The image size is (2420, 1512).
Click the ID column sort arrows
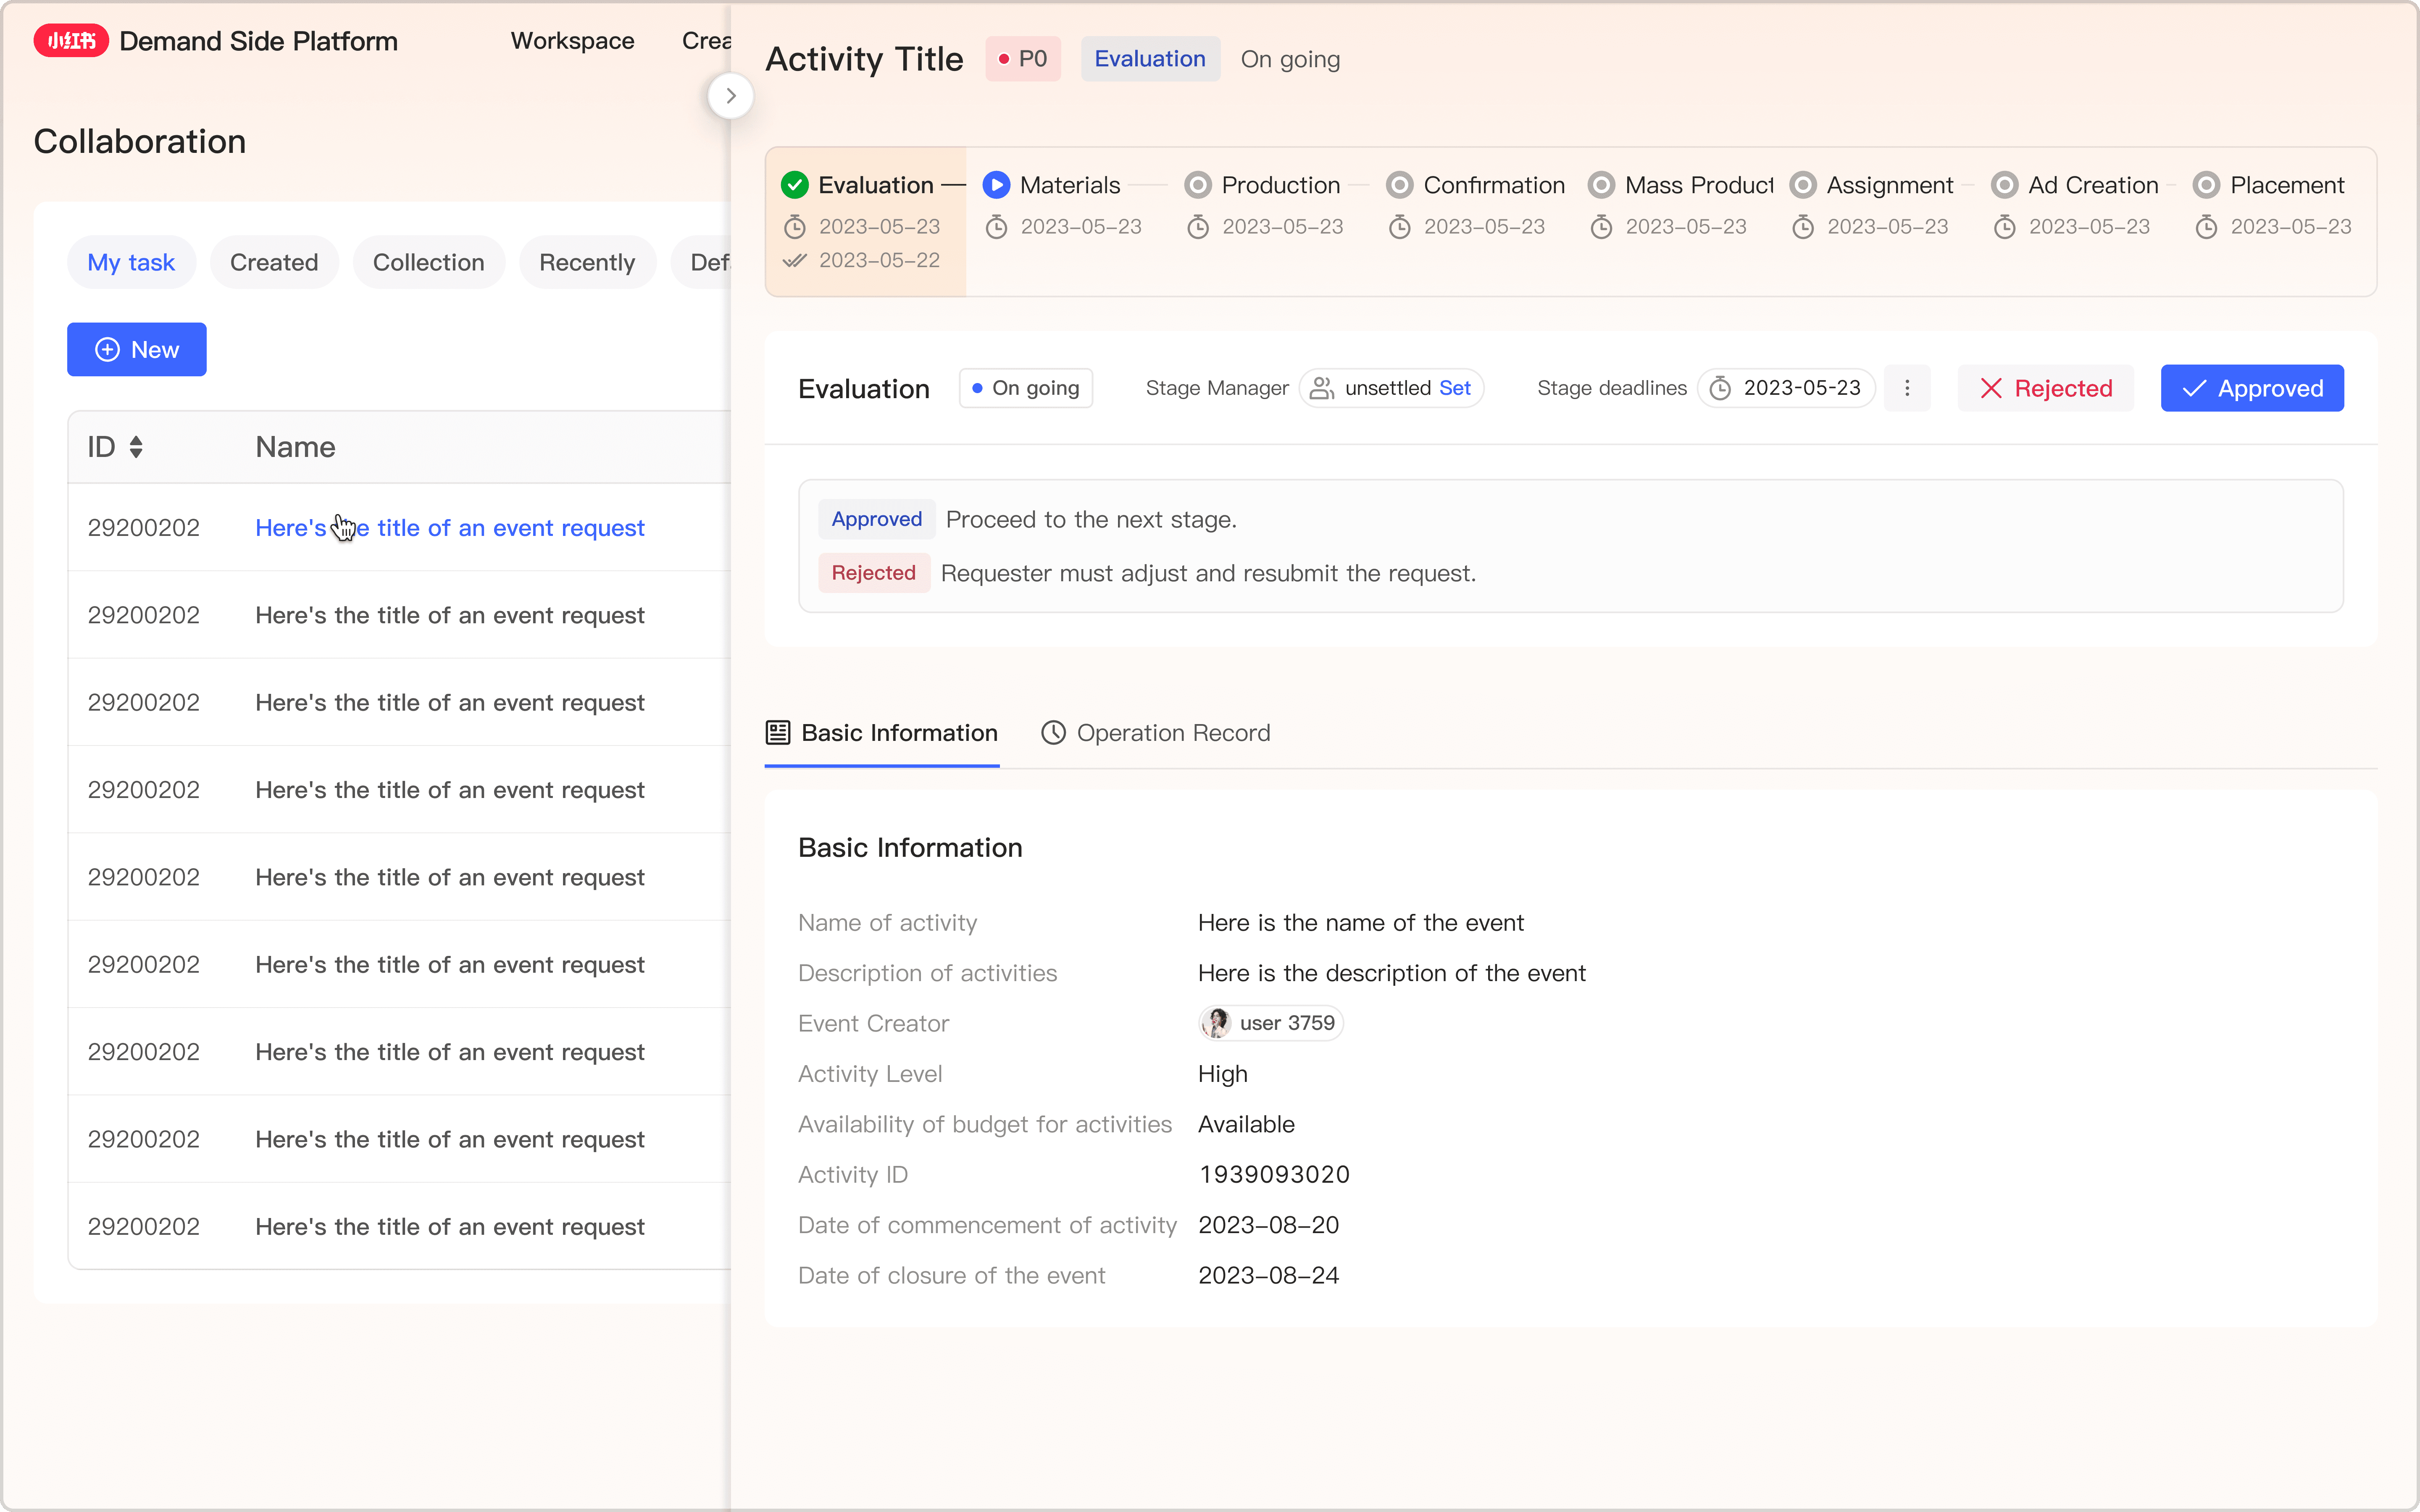click(136, 447)
